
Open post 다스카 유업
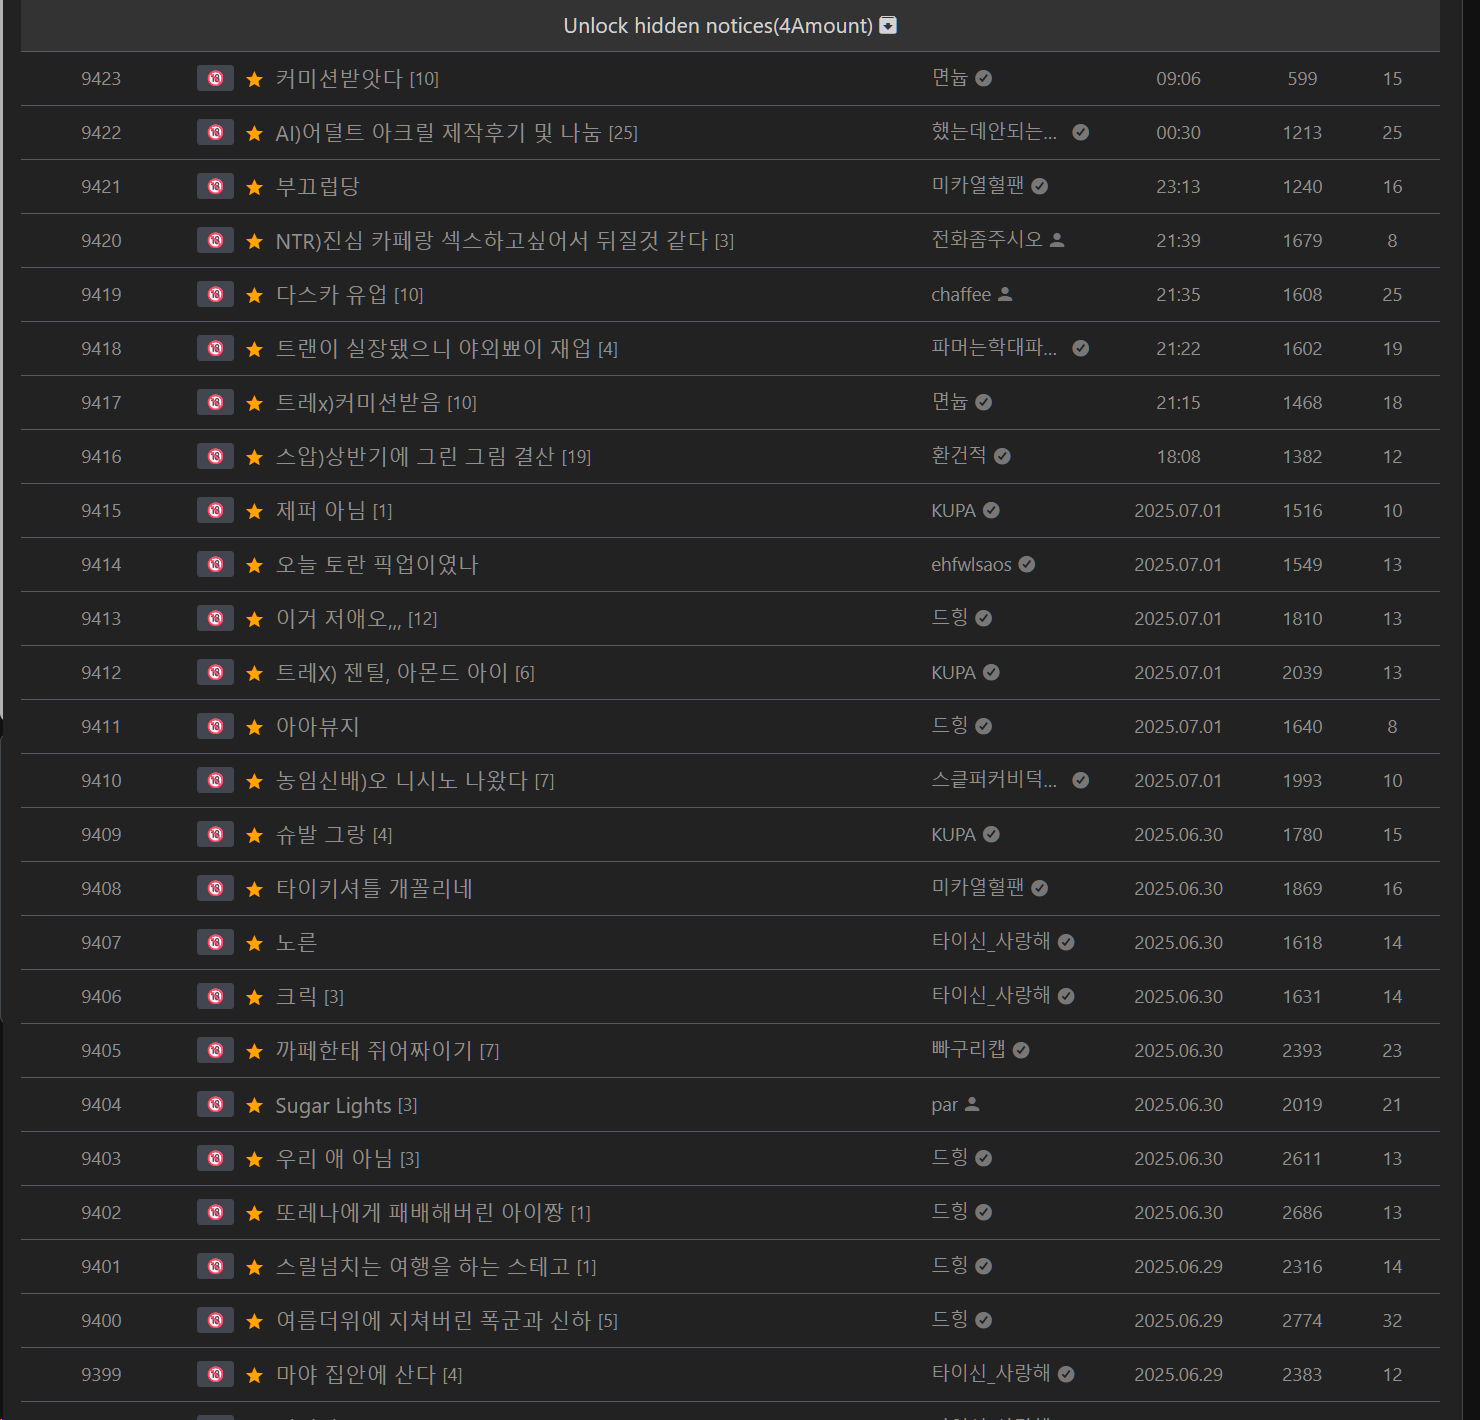(x=331, y=294)
